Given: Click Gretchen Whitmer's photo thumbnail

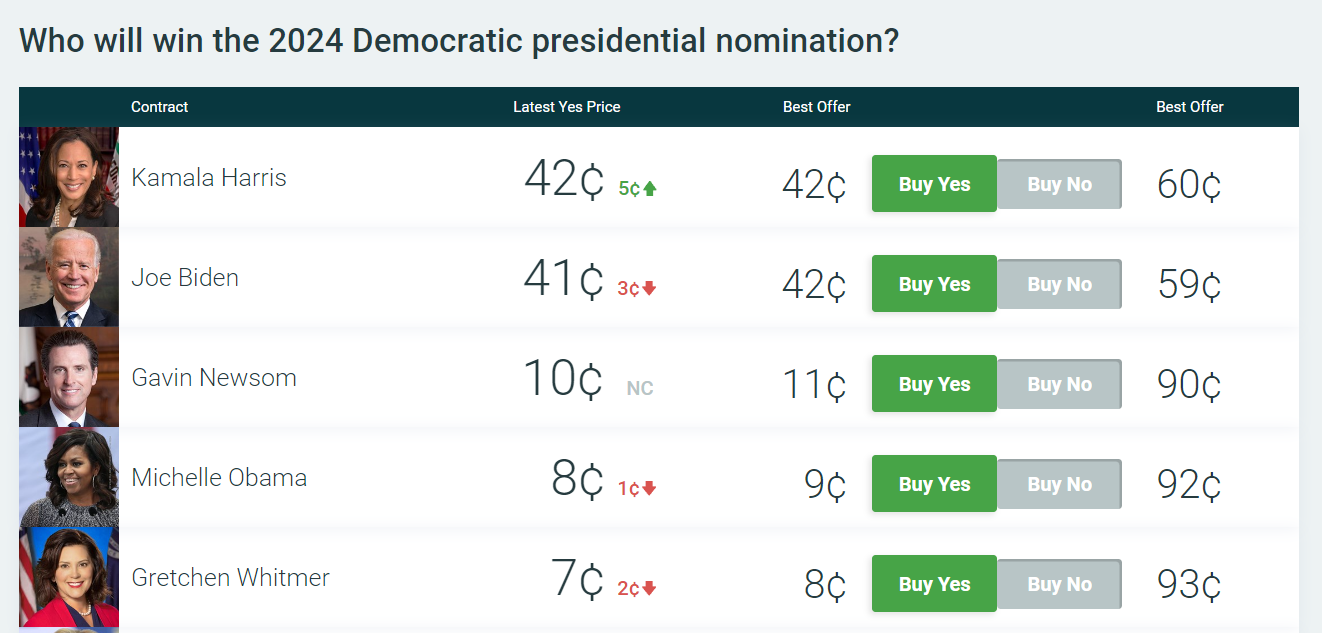Looking at the screenshot, I should [69, 577].
